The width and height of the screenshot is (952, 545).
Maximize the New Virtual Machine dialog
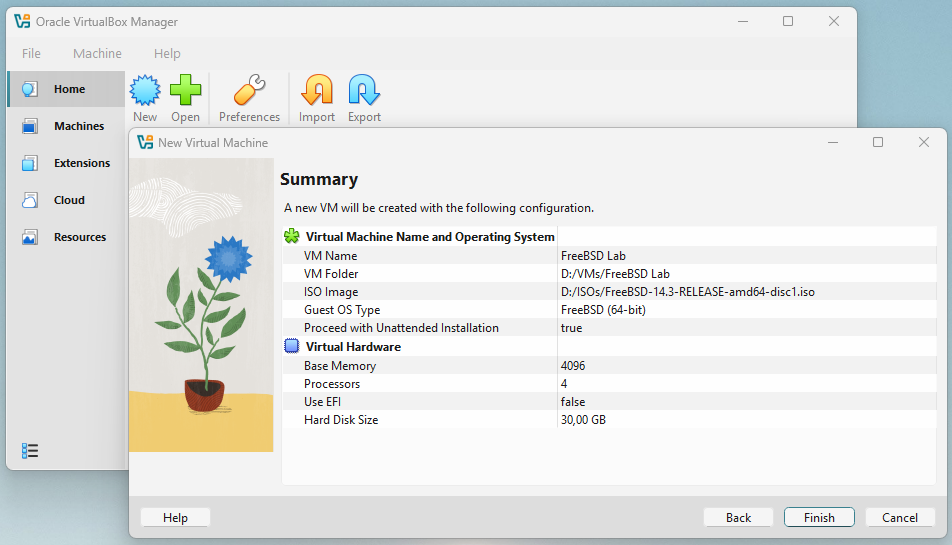878,142
